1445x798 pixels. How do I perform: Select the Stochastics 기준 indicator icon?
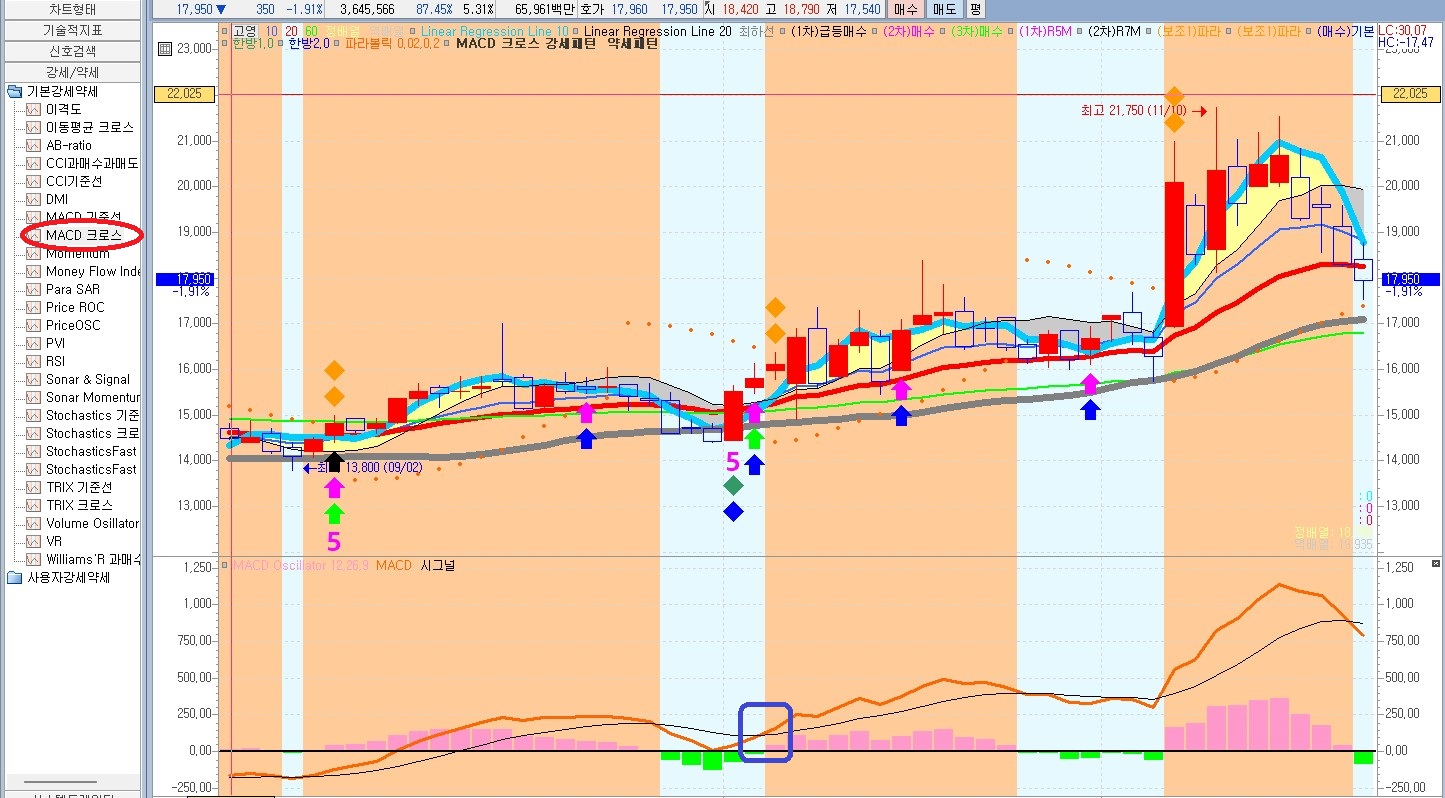point(33,416)
